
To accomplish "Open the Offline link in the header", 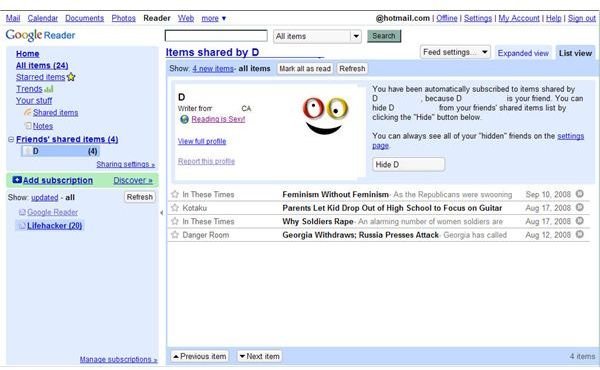I will [447, 18].
